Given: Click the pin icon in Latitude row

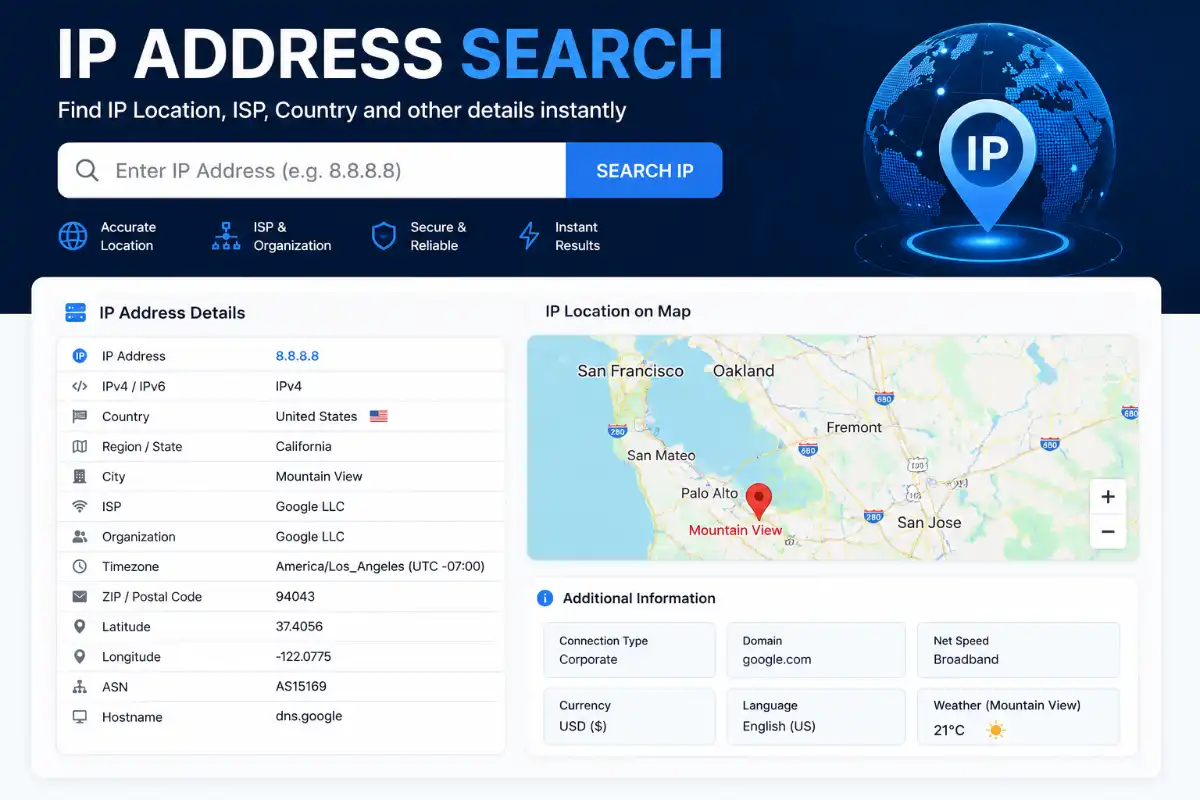Looking at the screenshot, I should pyautogui.click(x=80, y=626).
